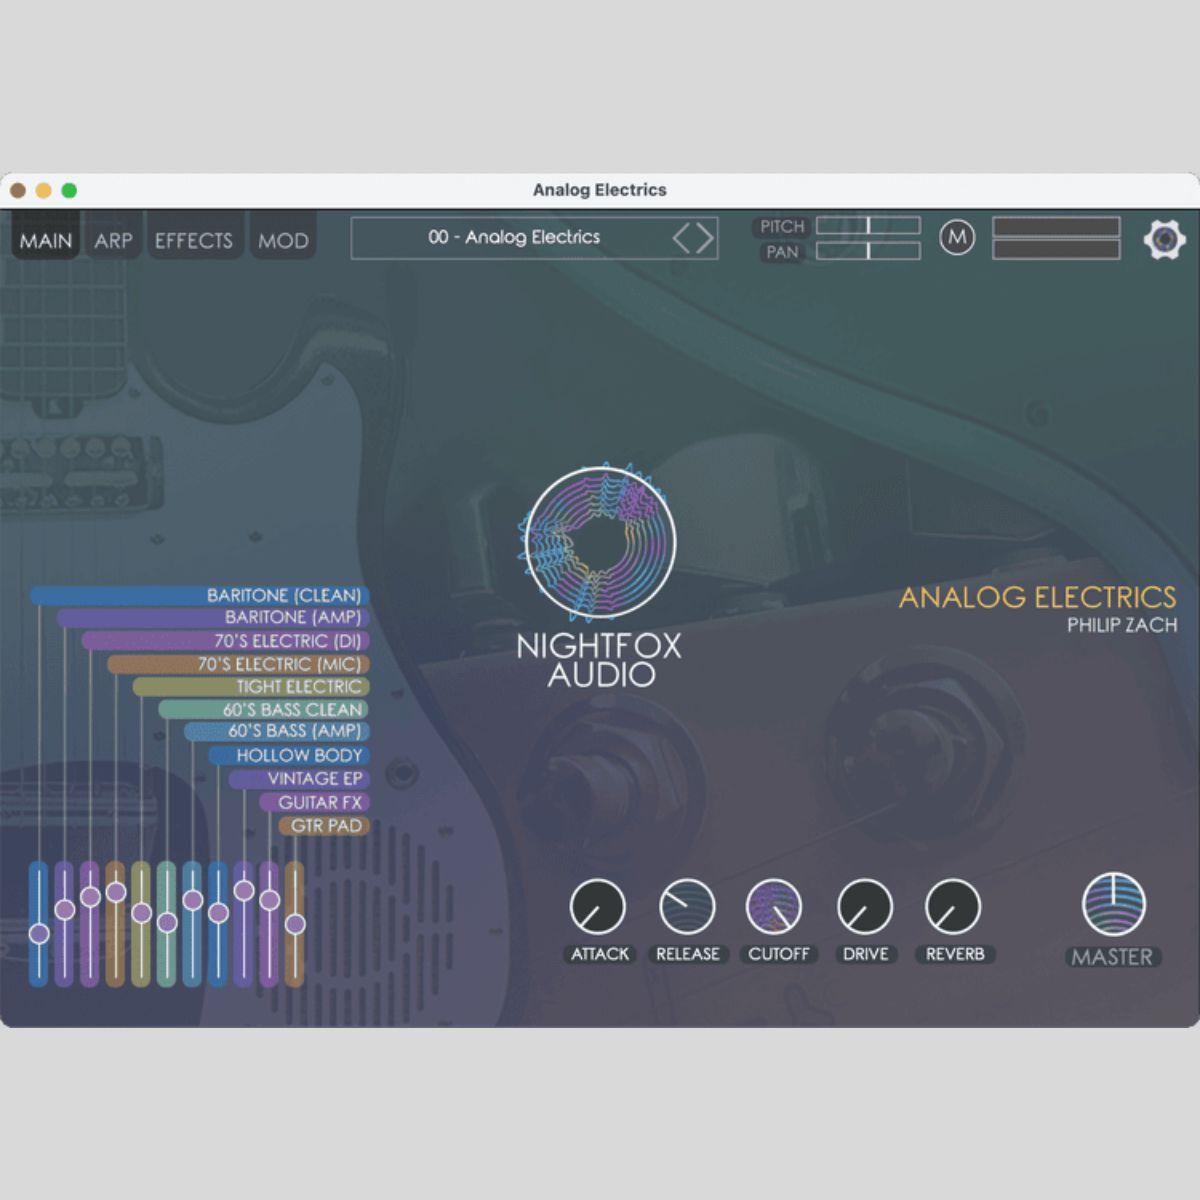The image size is (1200, 1200).
Task: Click the NIGHTFOX AUDIO text
Action: pos(599,660)
